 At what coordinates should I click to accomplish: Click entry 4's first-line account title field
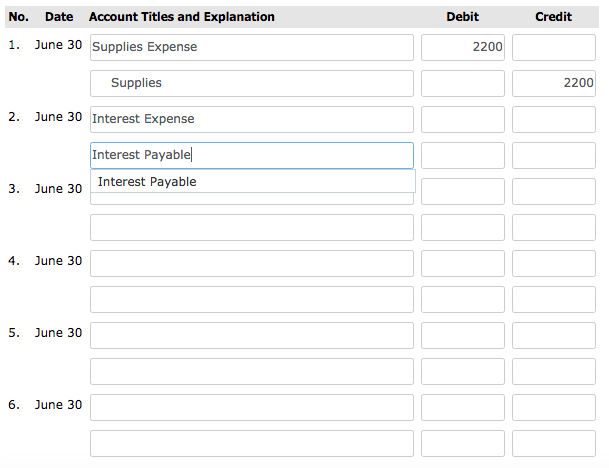(x=251, y=263)
